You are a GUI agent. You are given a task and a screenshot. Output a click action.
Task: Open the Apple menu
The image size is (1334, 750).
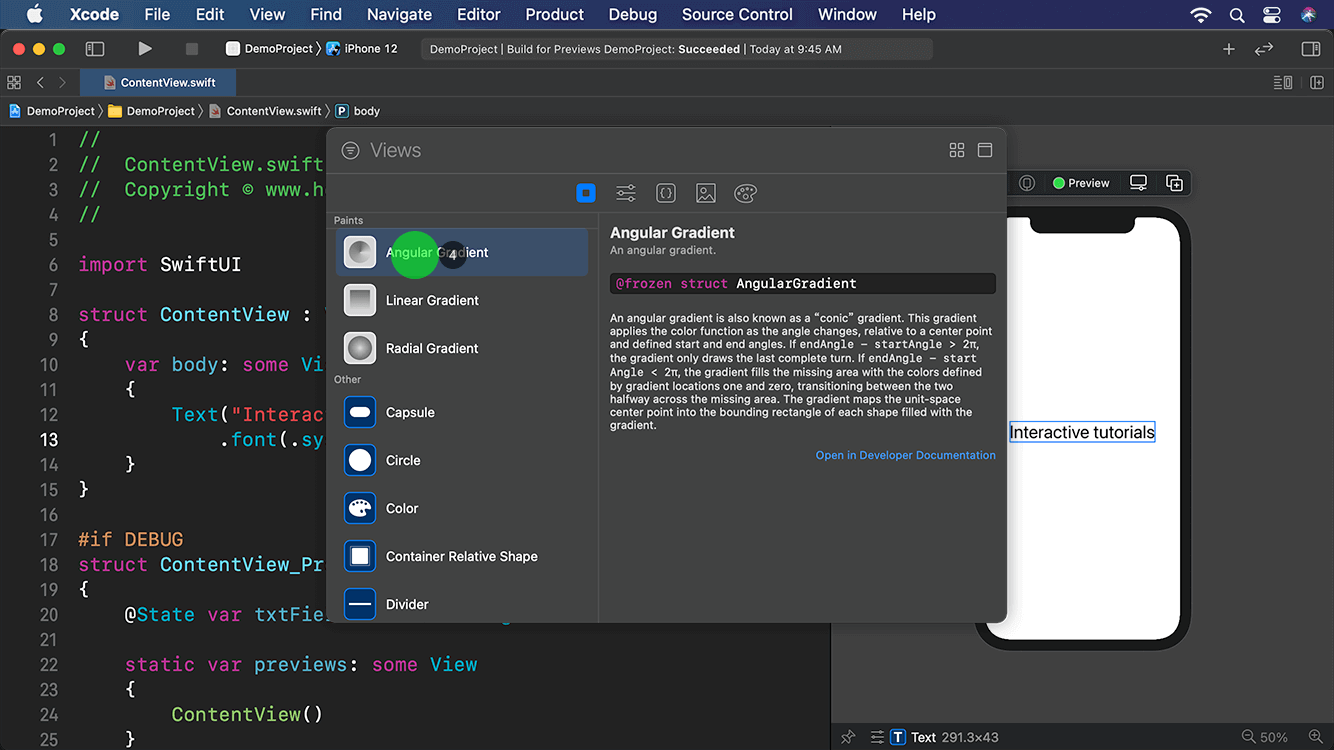point(34,14)
